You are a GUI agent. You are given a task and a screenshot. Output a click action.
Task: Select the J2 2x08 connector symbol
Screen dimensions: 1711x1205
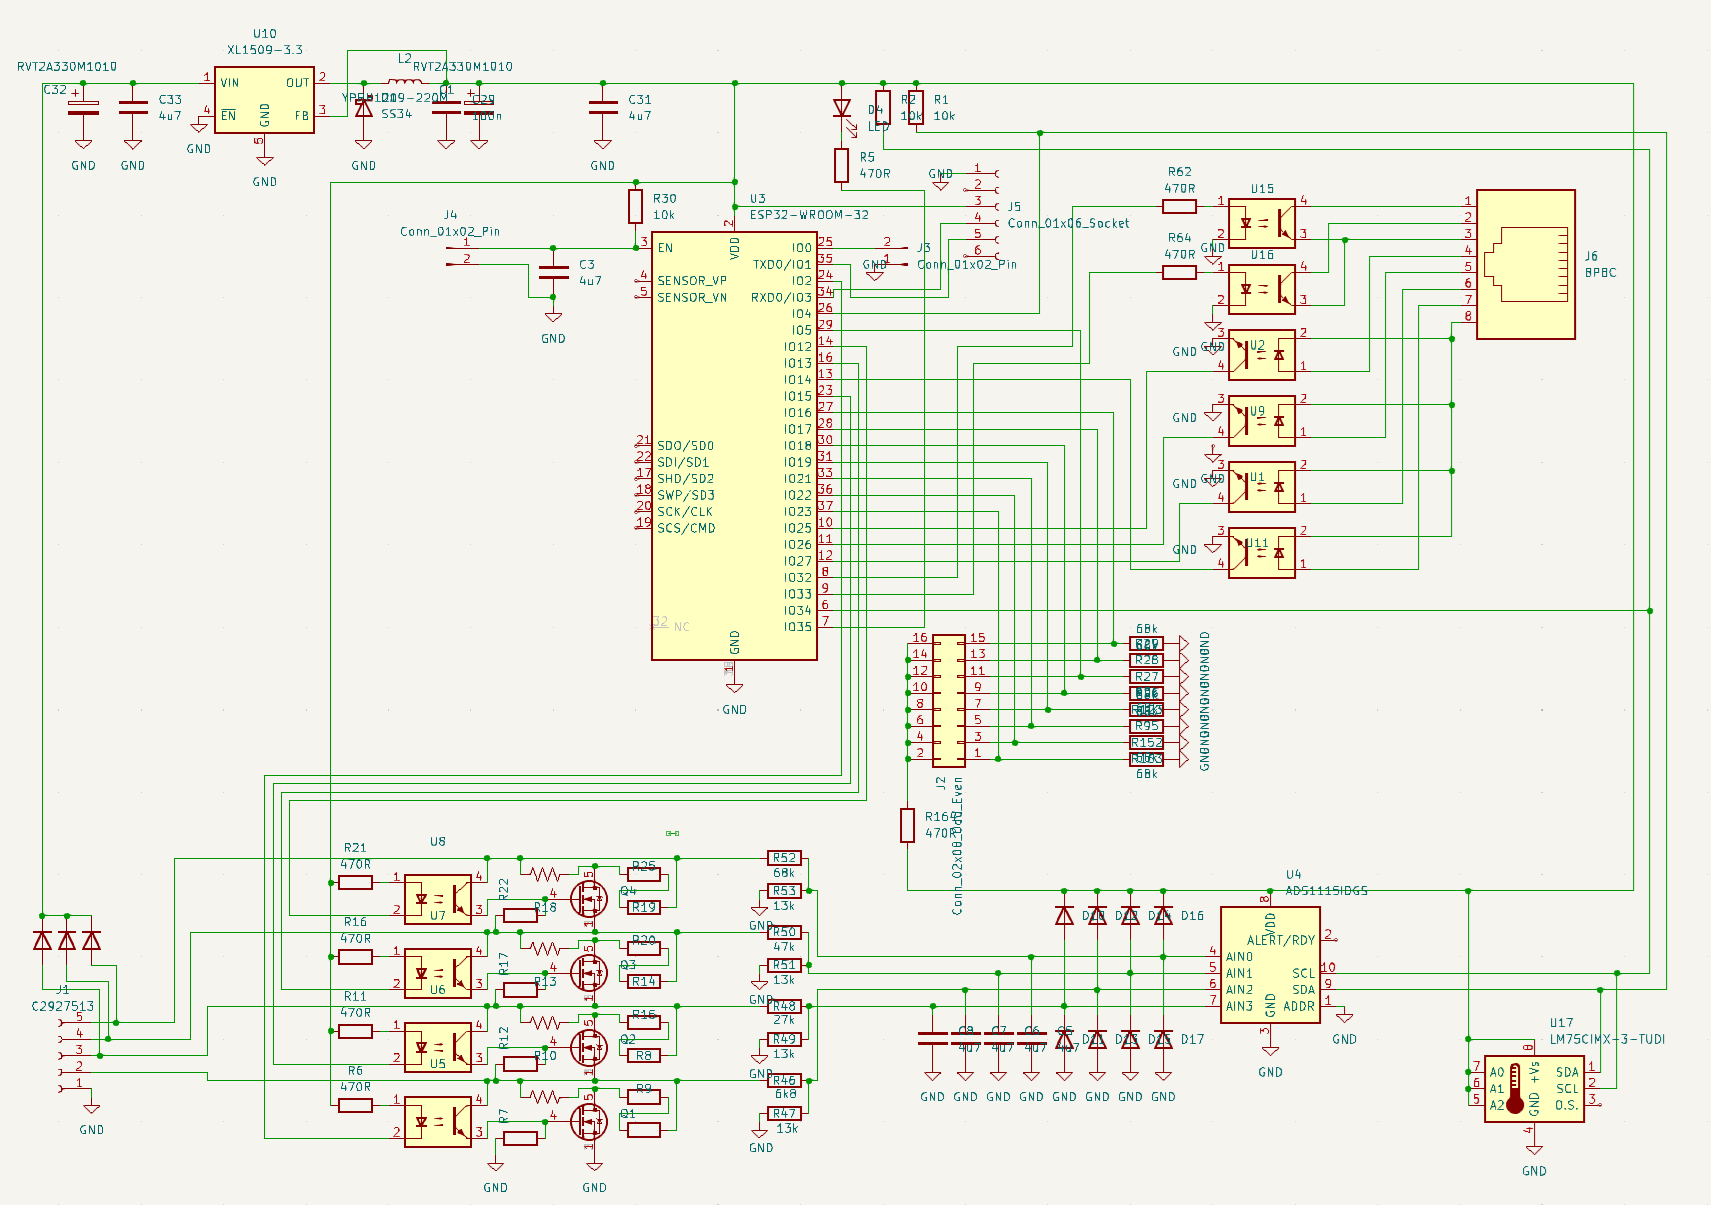[949, 700]
